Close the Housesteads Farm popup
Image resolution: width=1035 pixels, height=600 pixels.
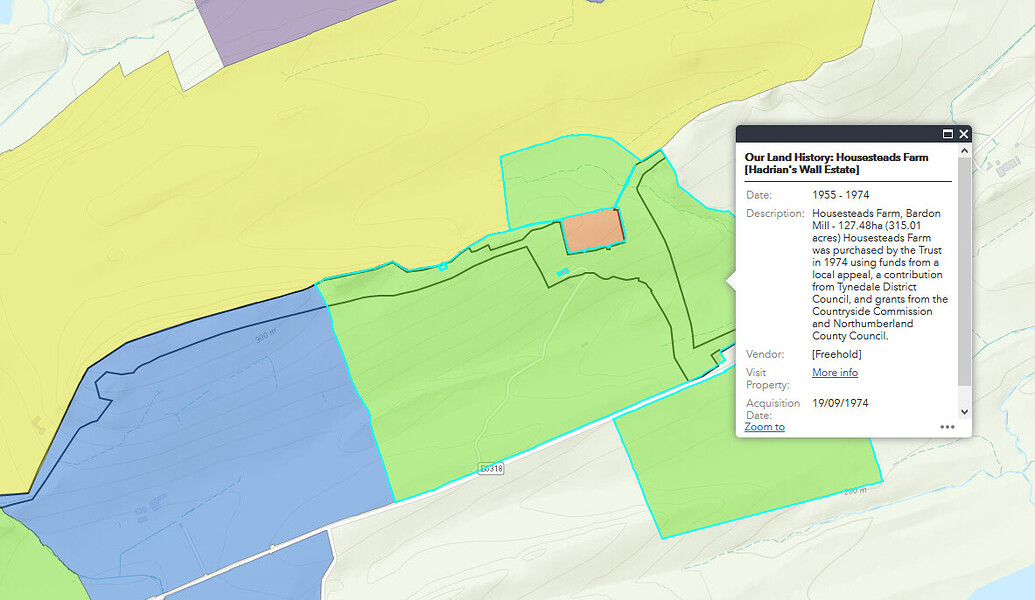[963, 133]
